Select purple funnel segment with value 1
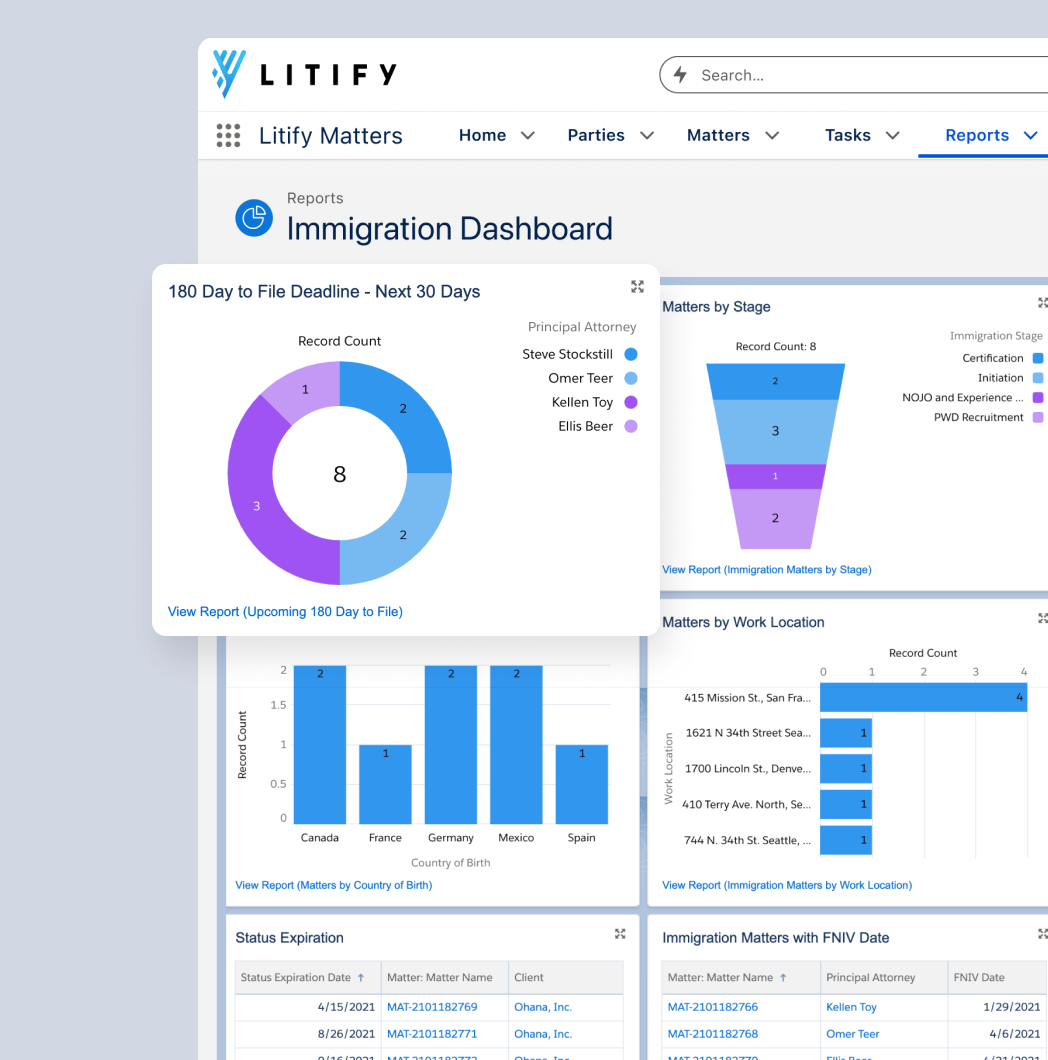This screenshot has width=1048, height=1060. (x=775, y=477)
